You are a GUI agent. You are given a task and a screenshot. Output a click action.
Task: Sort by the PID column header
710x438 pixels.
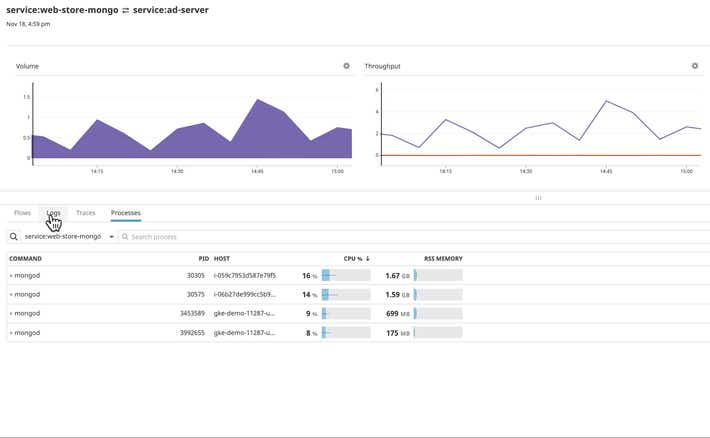pyautogui.click(x=203, y=259)
